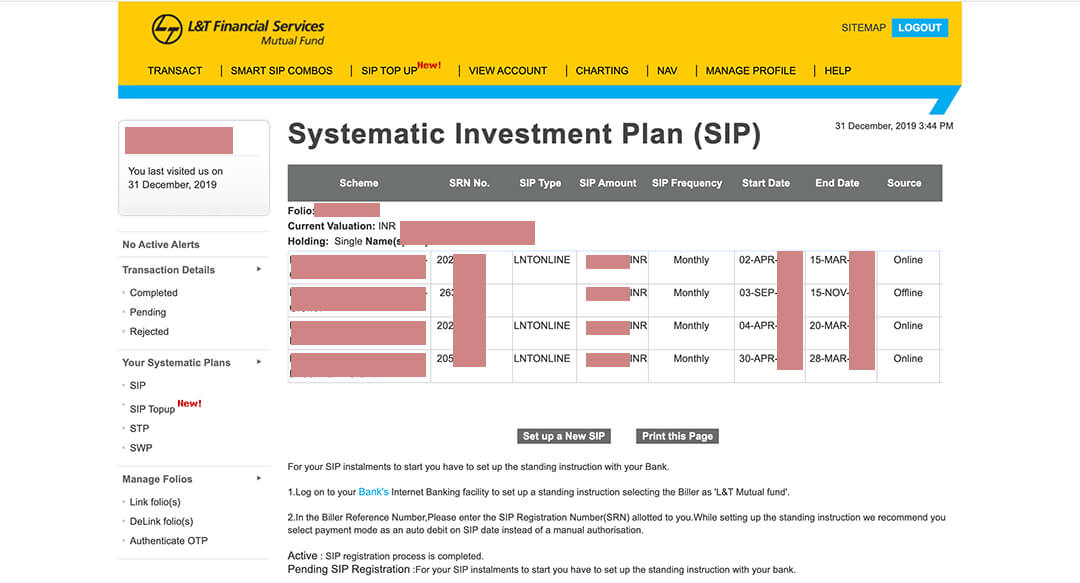Open the VIEW ACCOUNT menu
This screenshot has width=1080, height=583.
(508, 71)
